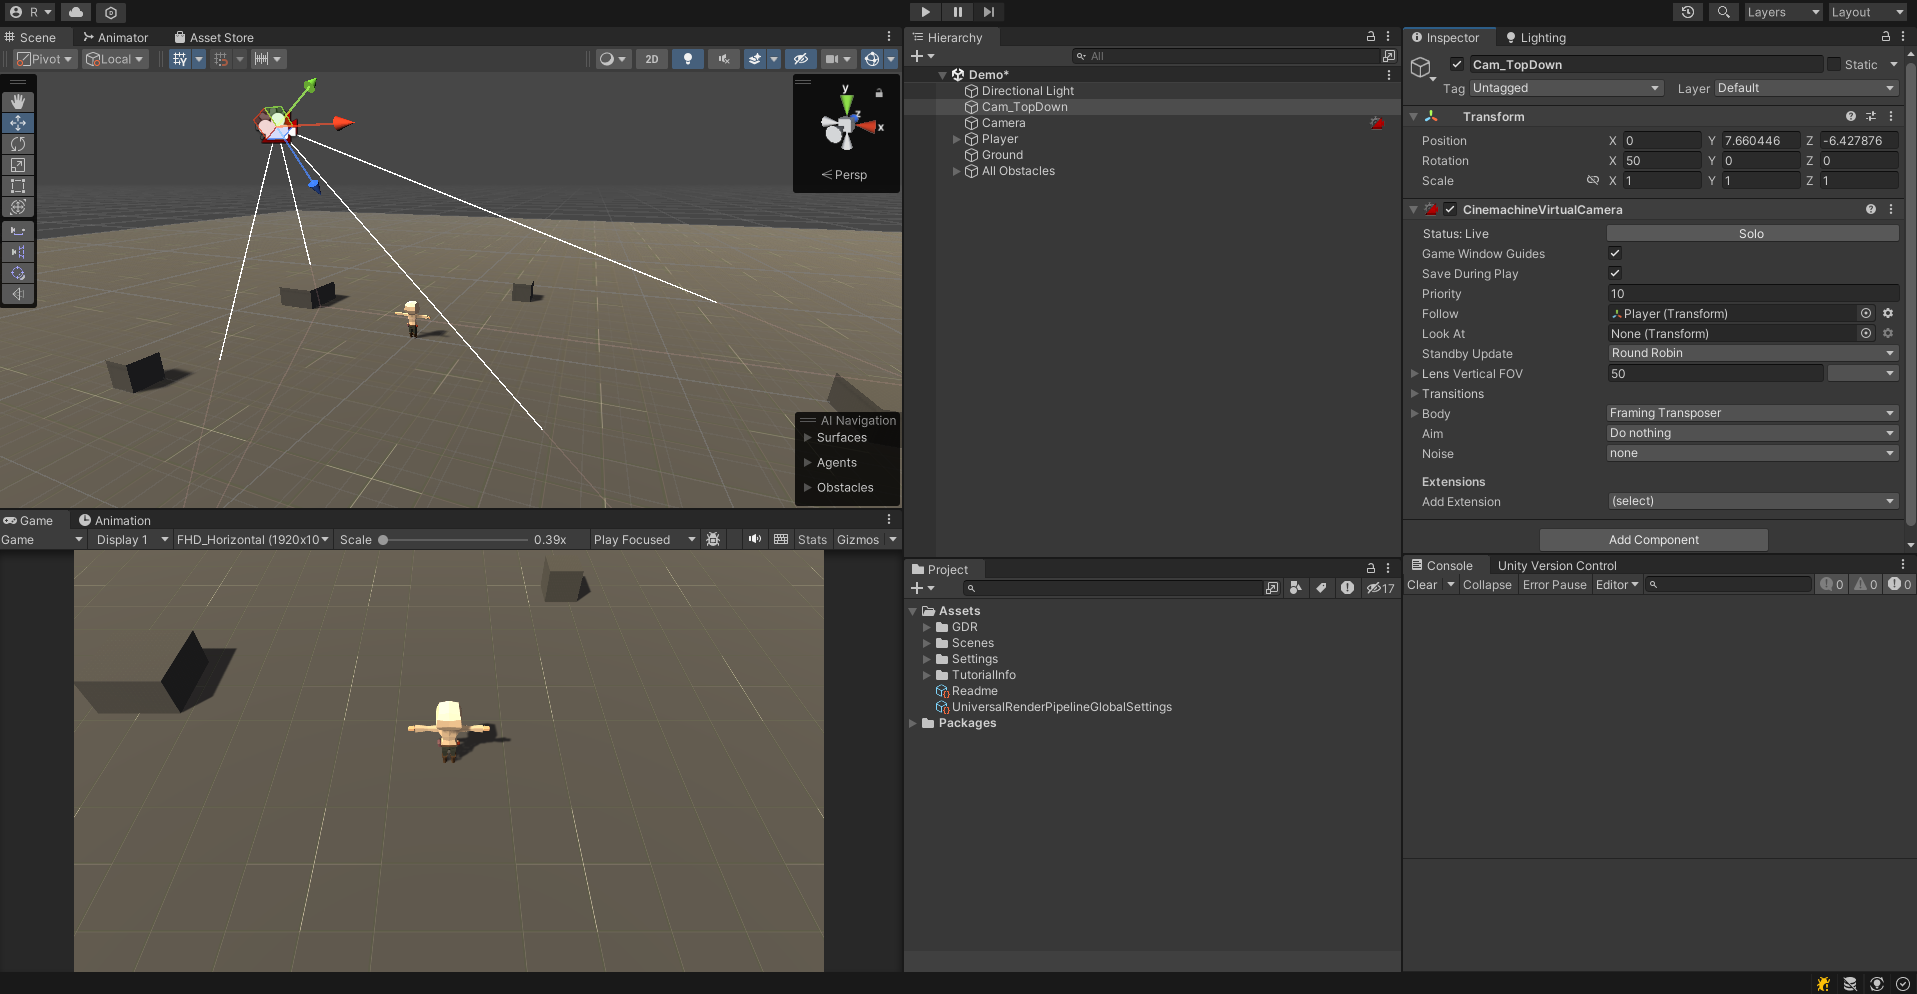Viewport: 1917px width, 994px height.
Task: Select the Rect transform tool
Action: tap(18, 187)
